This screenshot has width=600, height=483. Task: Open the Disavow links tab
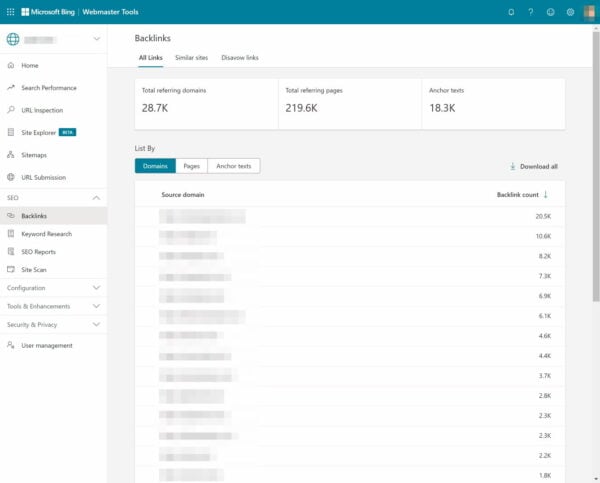coord(240,58)
